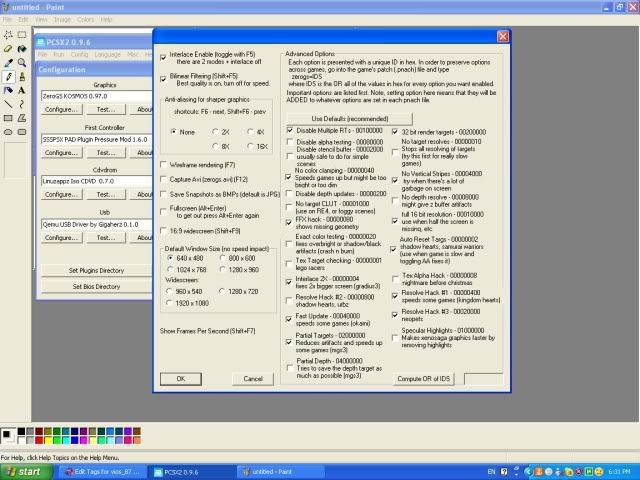Open Paint's Colors menu

click(x=85, y=20)
